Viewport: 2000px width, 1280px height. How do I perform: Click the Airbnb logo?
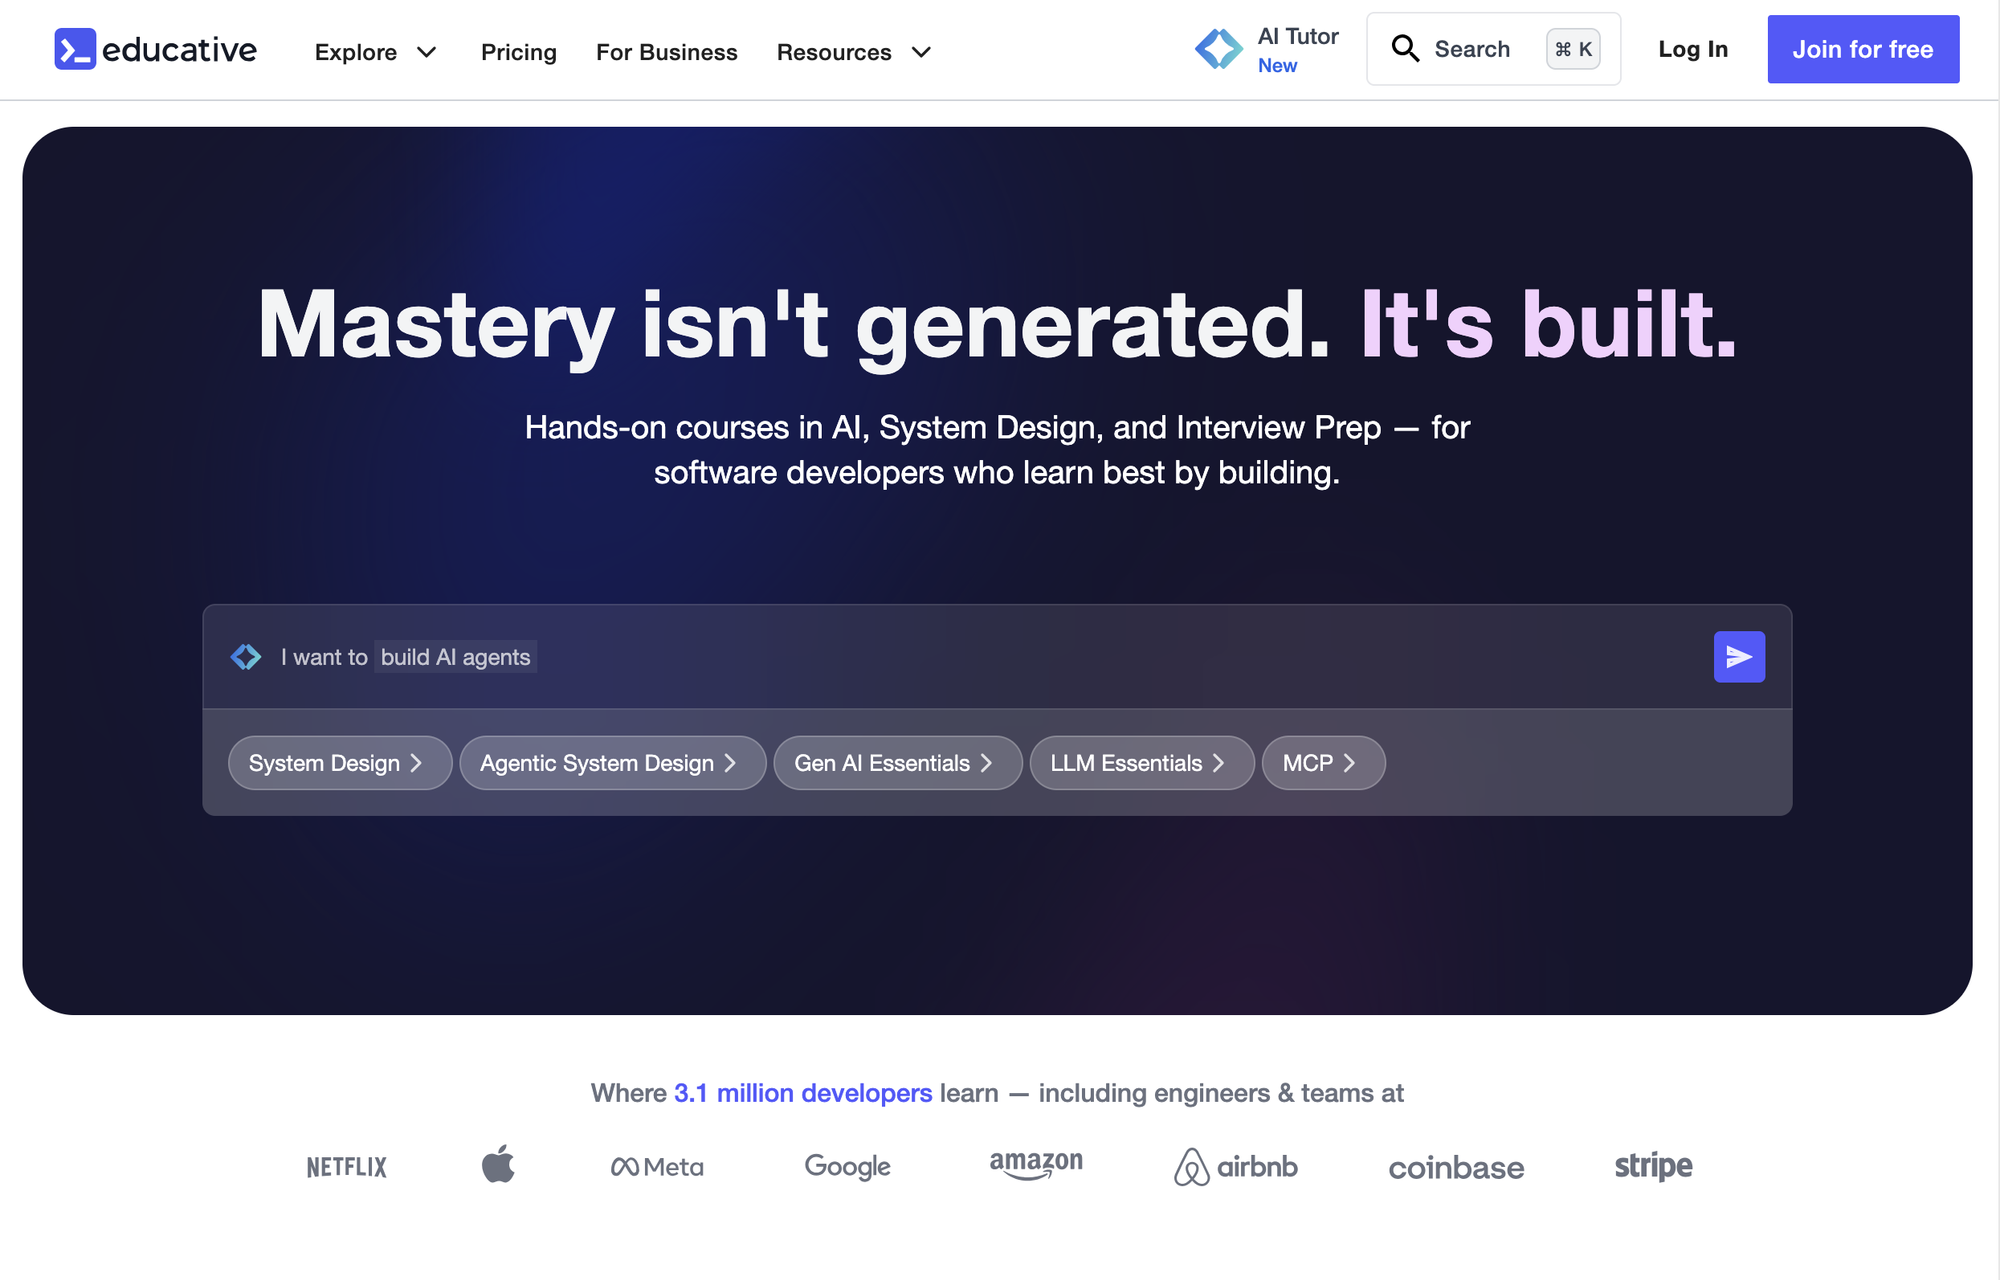[1236, 1167]
